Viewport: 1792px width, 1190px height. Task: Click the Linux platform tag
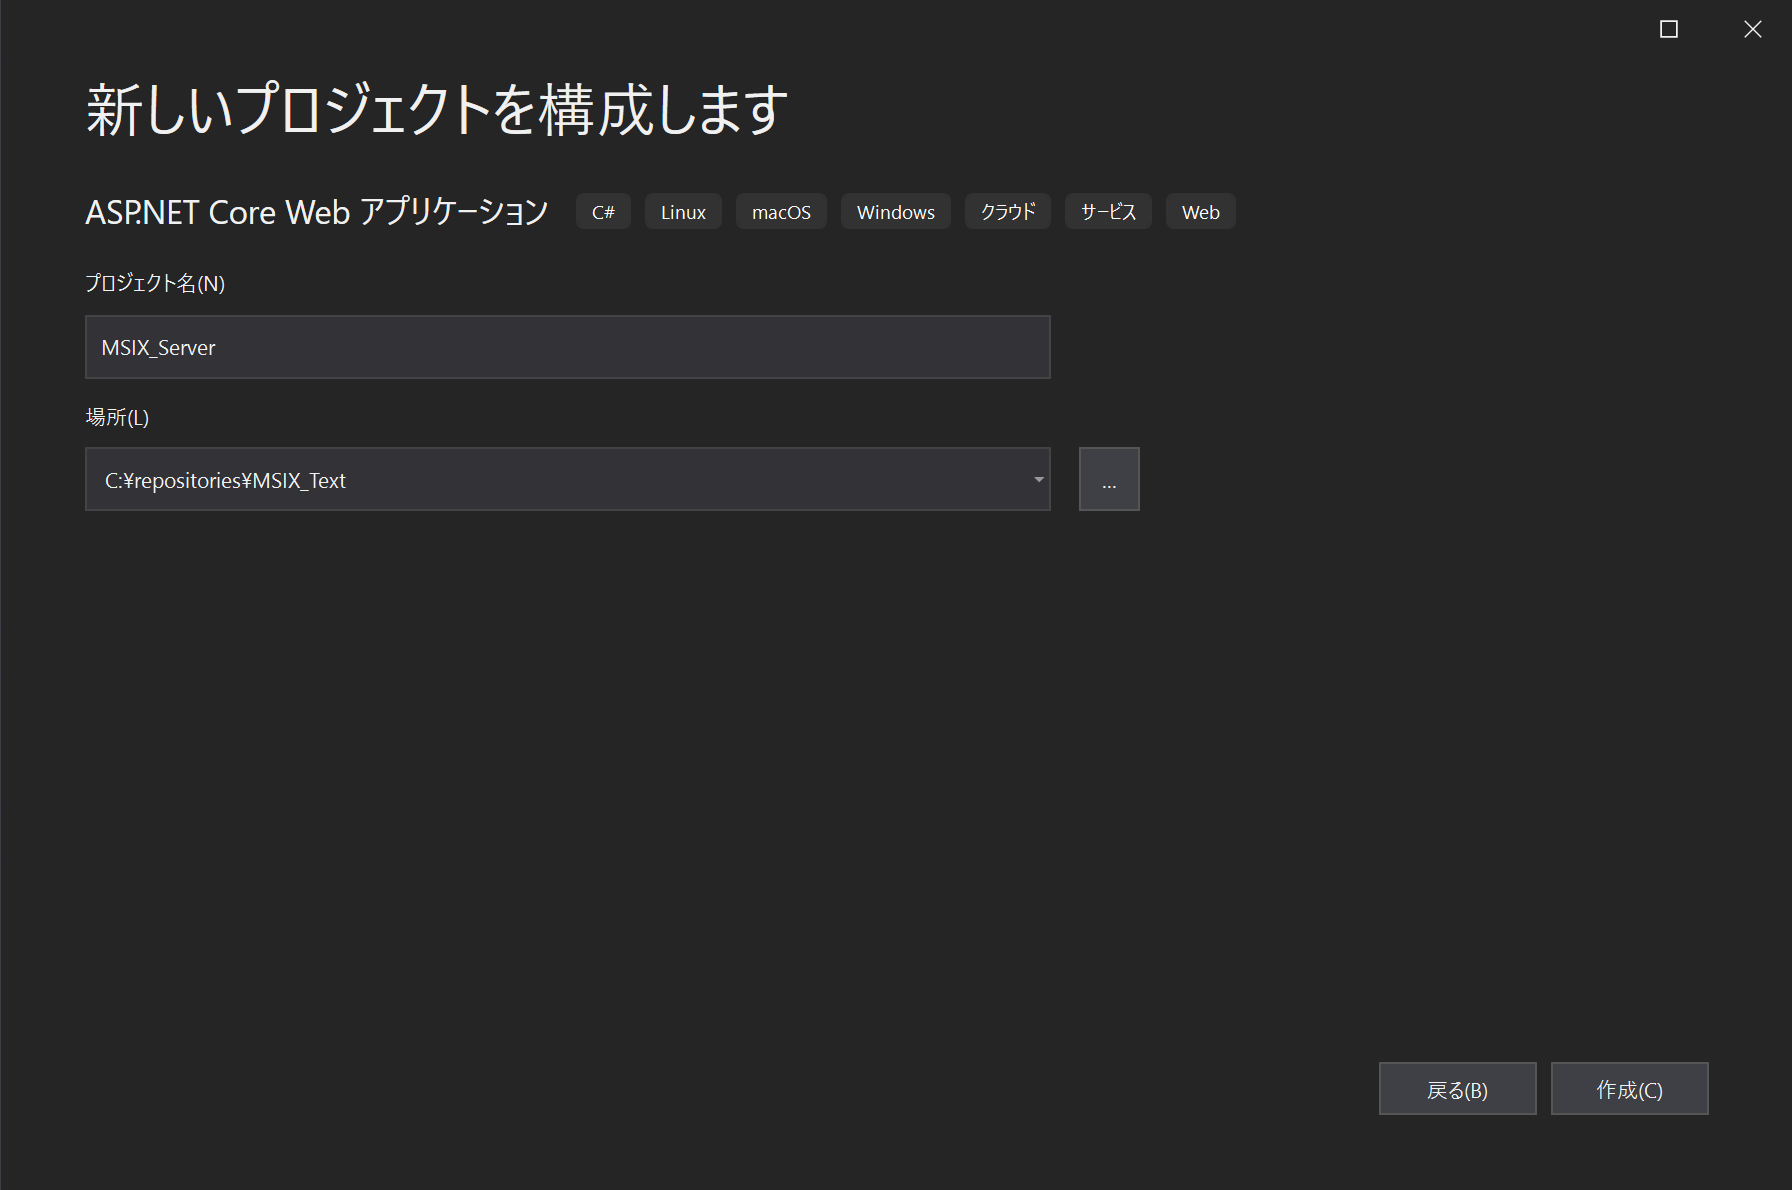683,211
